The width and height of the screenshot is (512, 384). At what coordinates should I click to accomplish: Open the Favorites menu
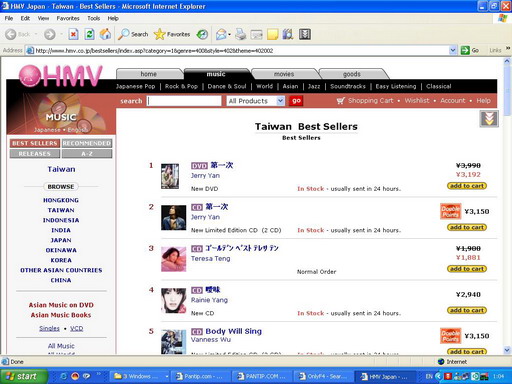pyautogui.click(x=68, y=18)
